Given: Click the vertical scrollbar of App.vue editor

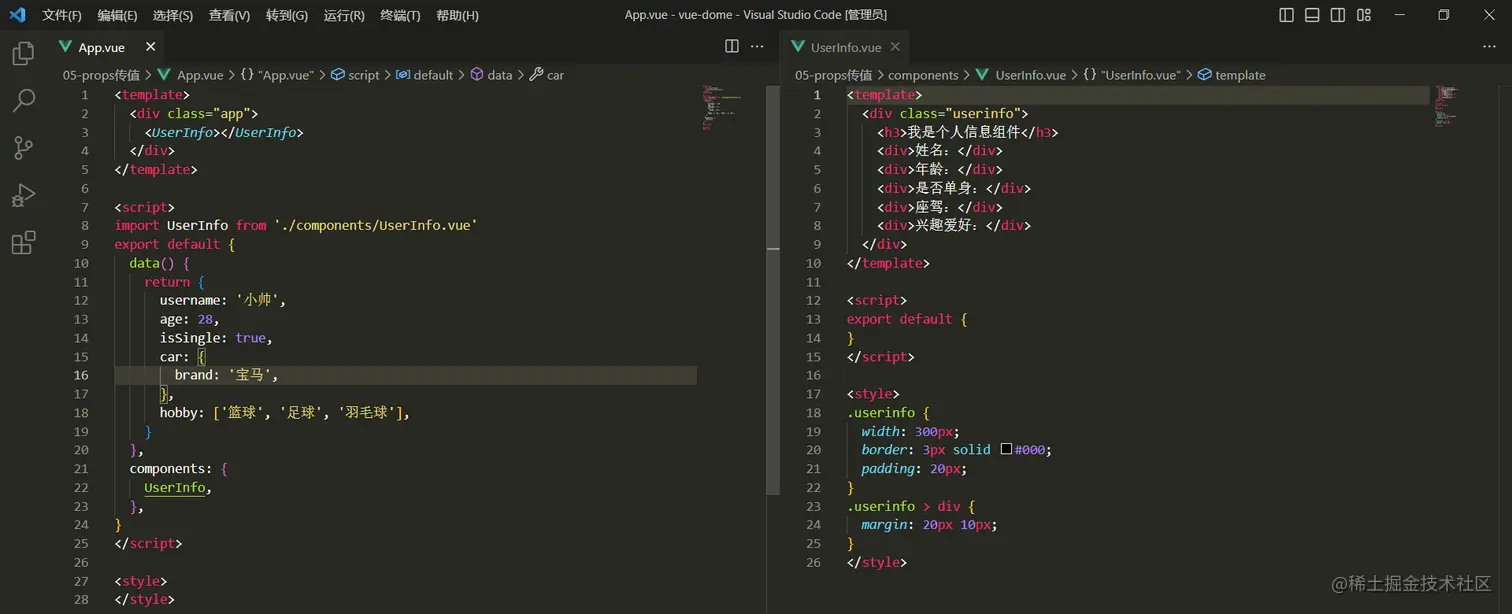Looking at the screenshot, I should pos(773,290).
